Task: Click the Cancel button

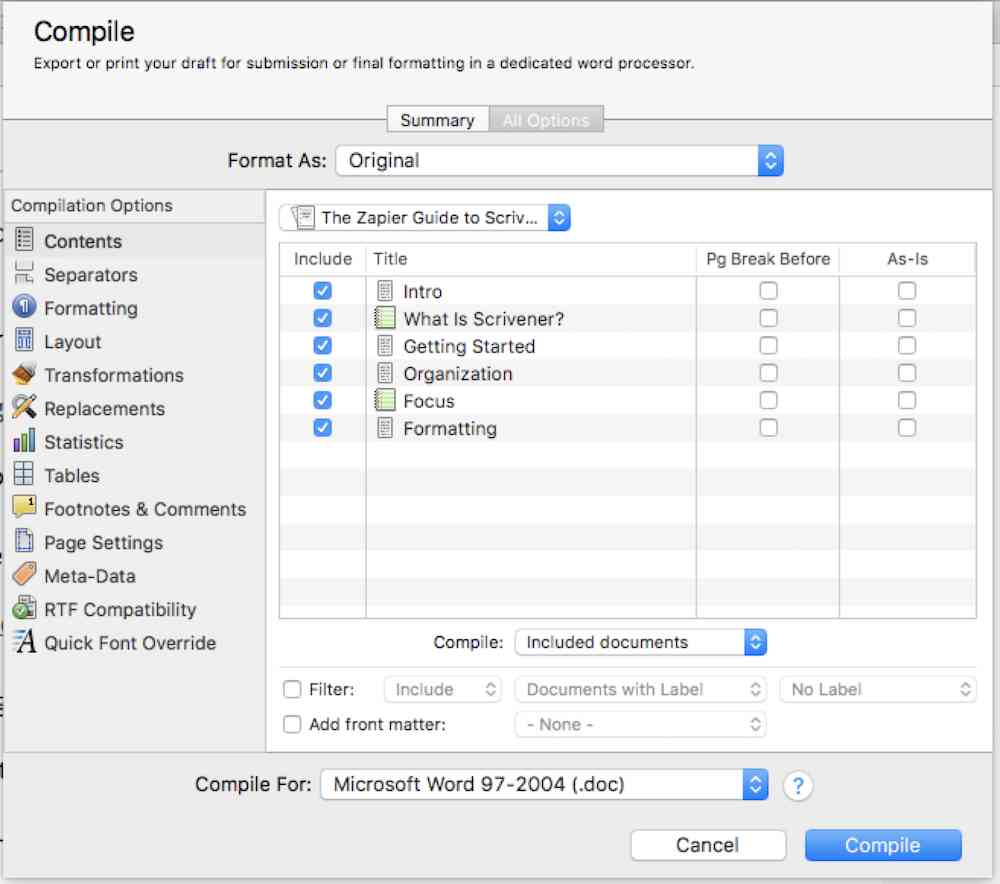Action: tap(708, 845)
